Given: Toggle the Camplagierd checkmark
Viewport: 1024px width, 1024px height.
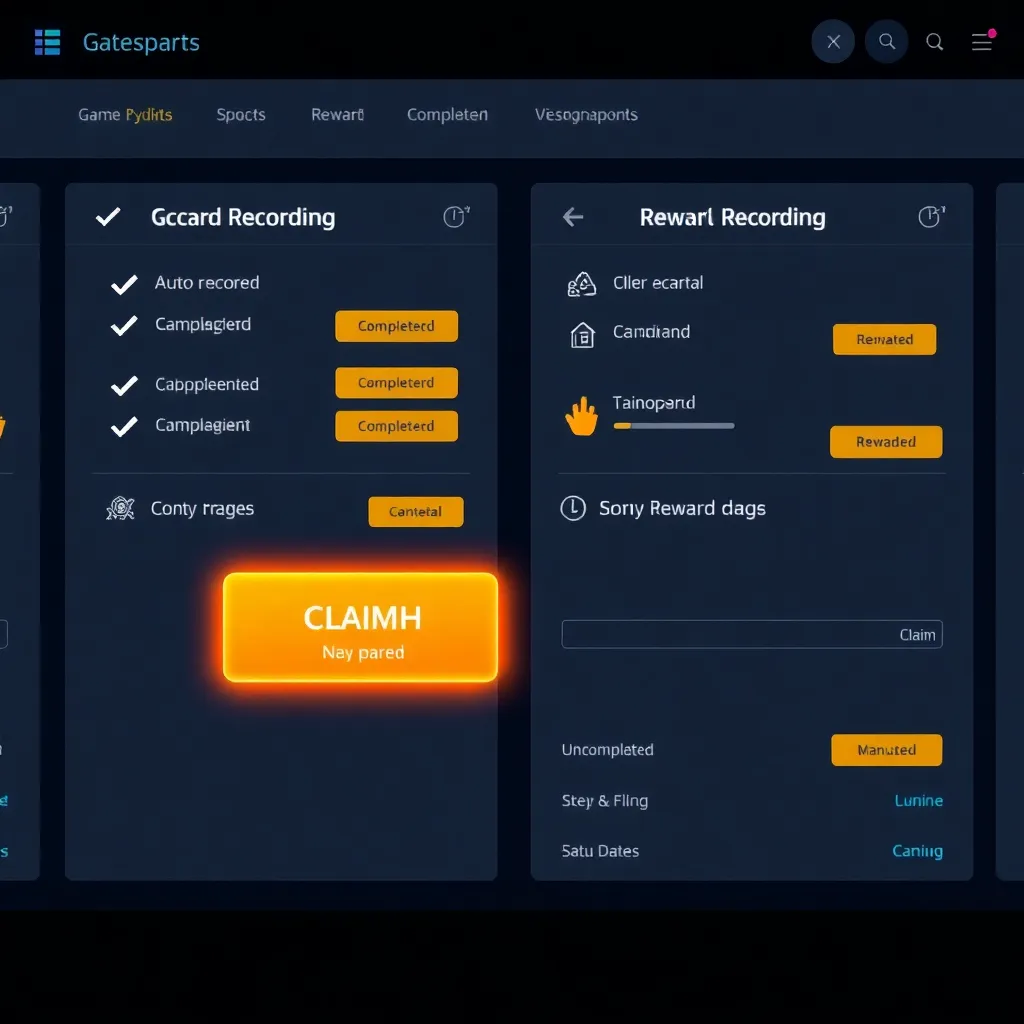Looking at the screenshot, I should 124,326.
